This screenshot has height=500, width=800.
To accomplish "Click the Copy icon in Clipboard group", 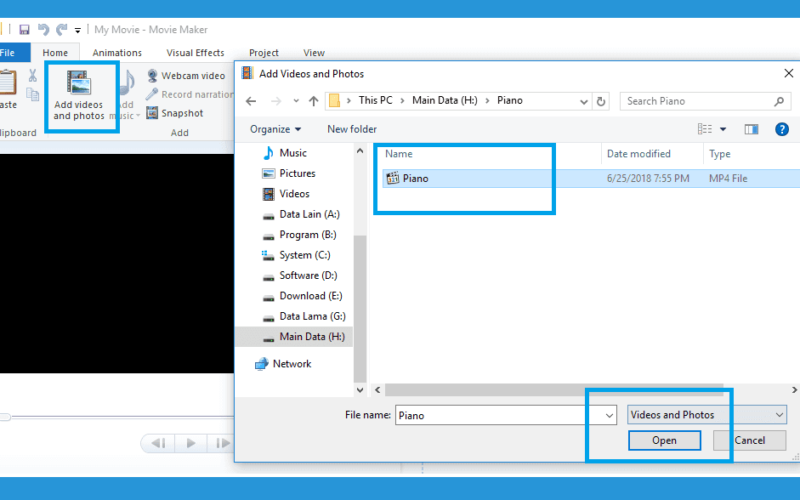I will (32, 94).
